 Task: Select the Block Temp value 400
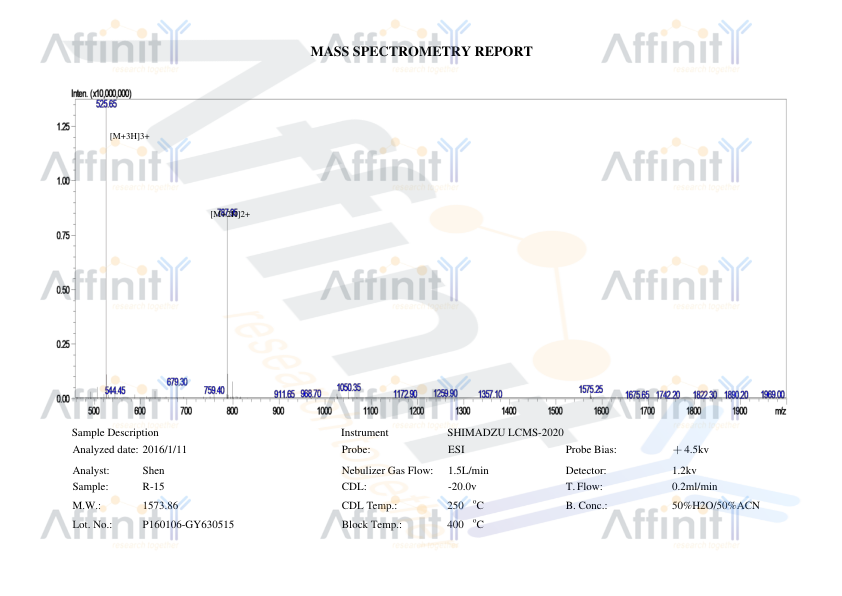coord(455,525)
